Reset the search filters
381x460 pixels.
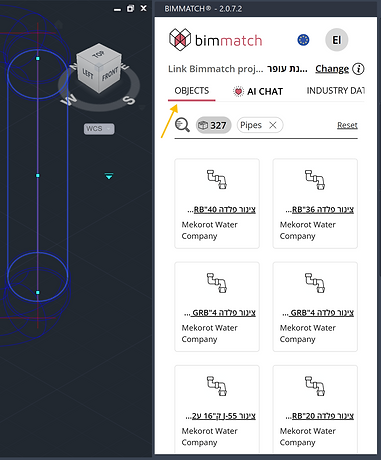point(347,125)
